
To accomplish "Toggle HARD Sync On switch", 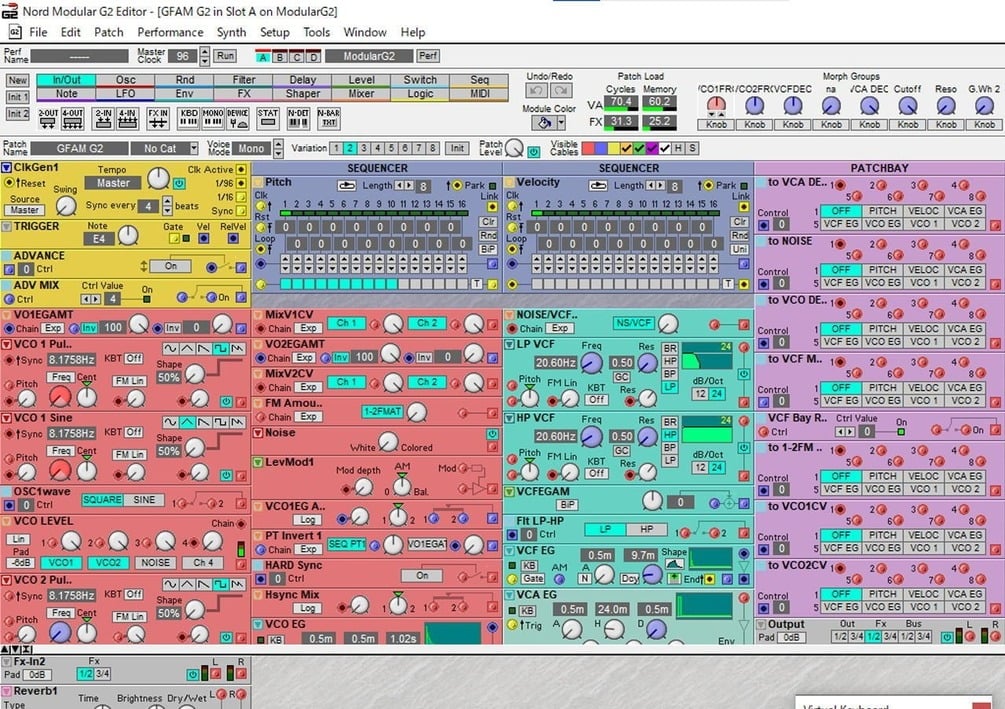I will click(x=422, y=576).
